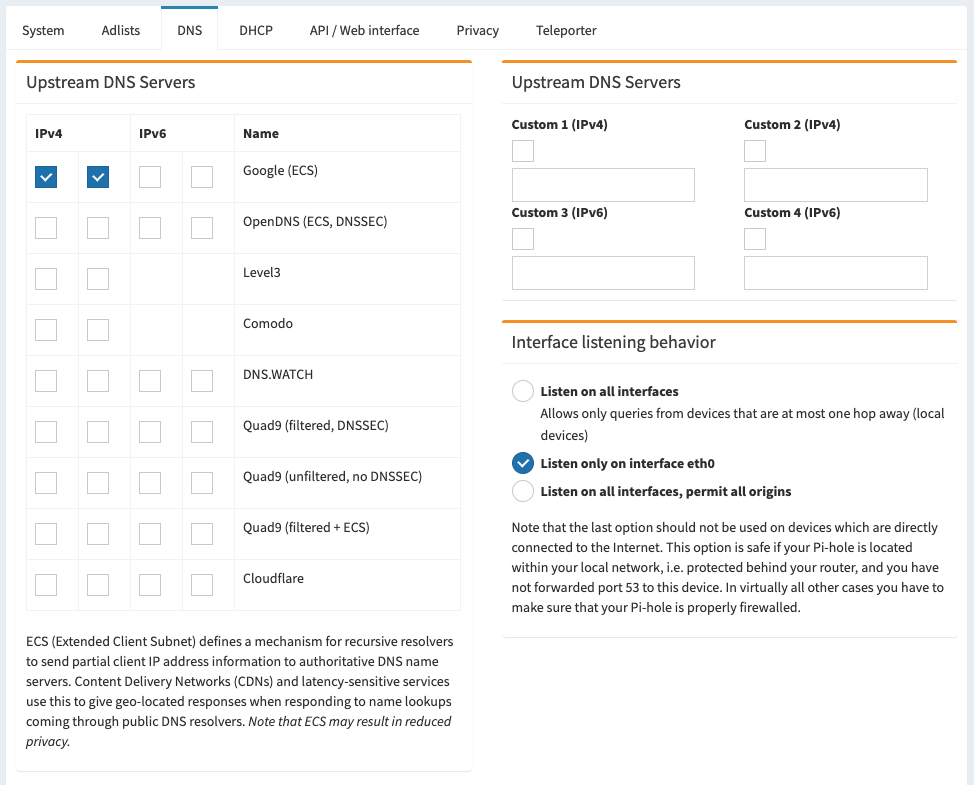This screenshot has height=785, width=974.
Task: Check the first IPv4 box for Cloudflare
Action: click(46, 585)
